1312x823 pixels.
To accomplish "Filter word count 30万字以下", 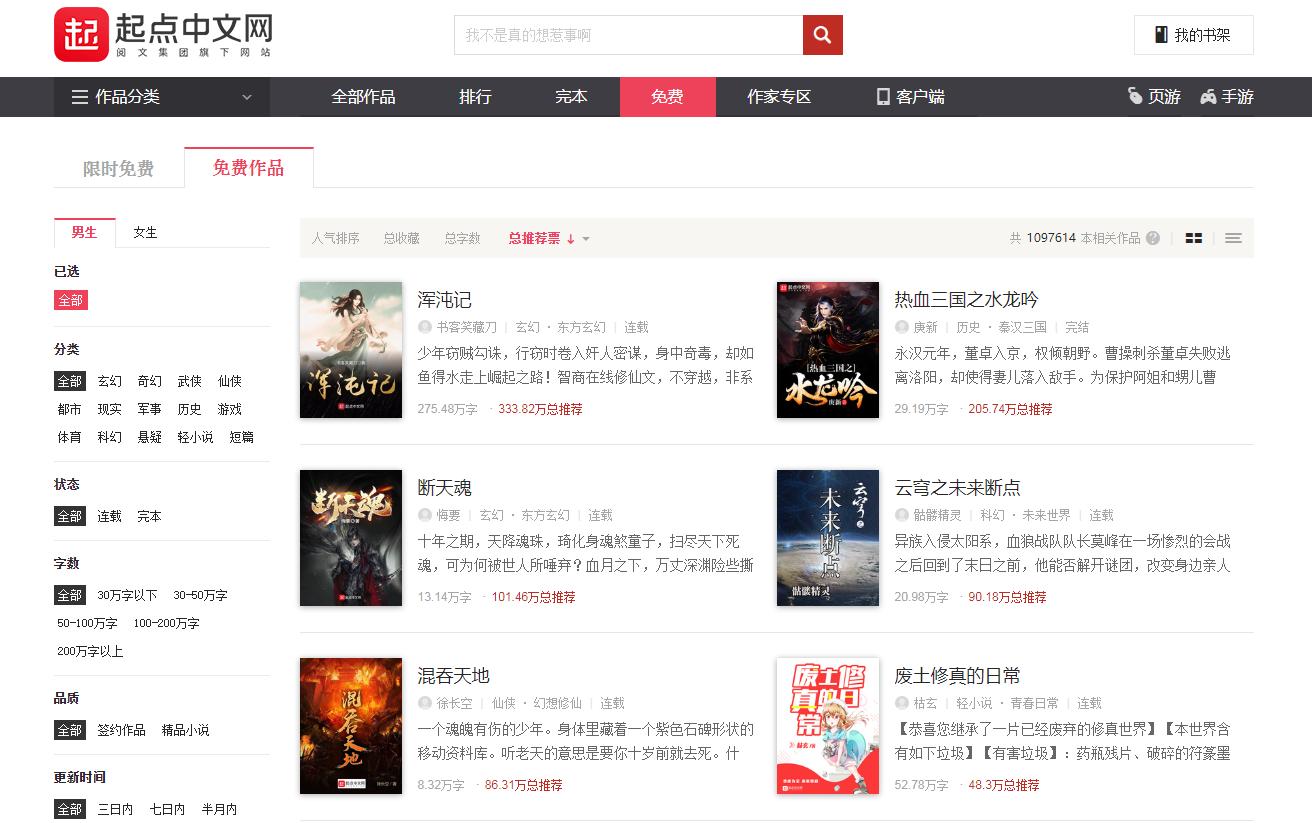I will [128, 595].
